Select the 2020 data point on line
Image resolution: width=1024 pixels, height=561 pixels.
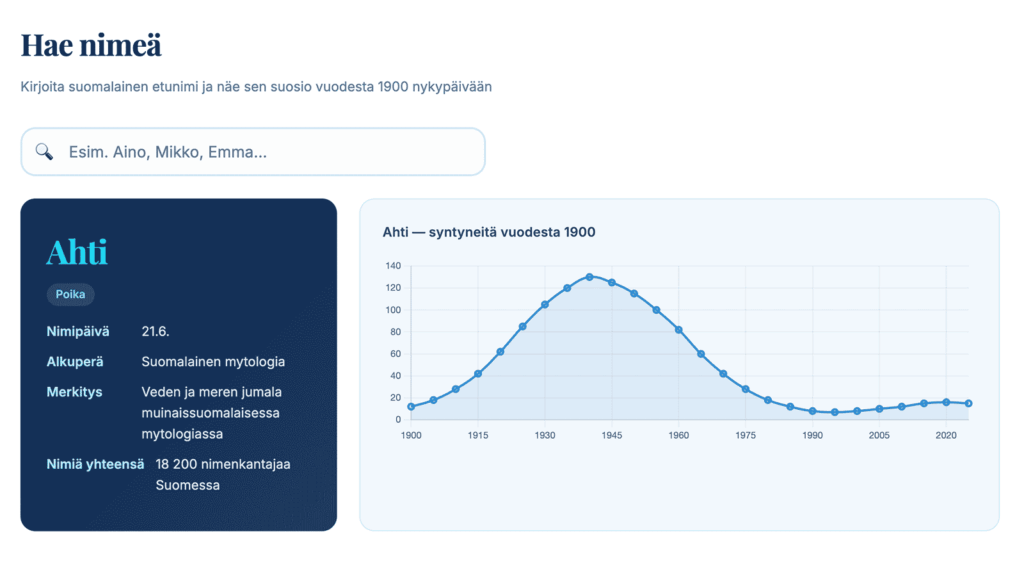(x=946, y=402)
